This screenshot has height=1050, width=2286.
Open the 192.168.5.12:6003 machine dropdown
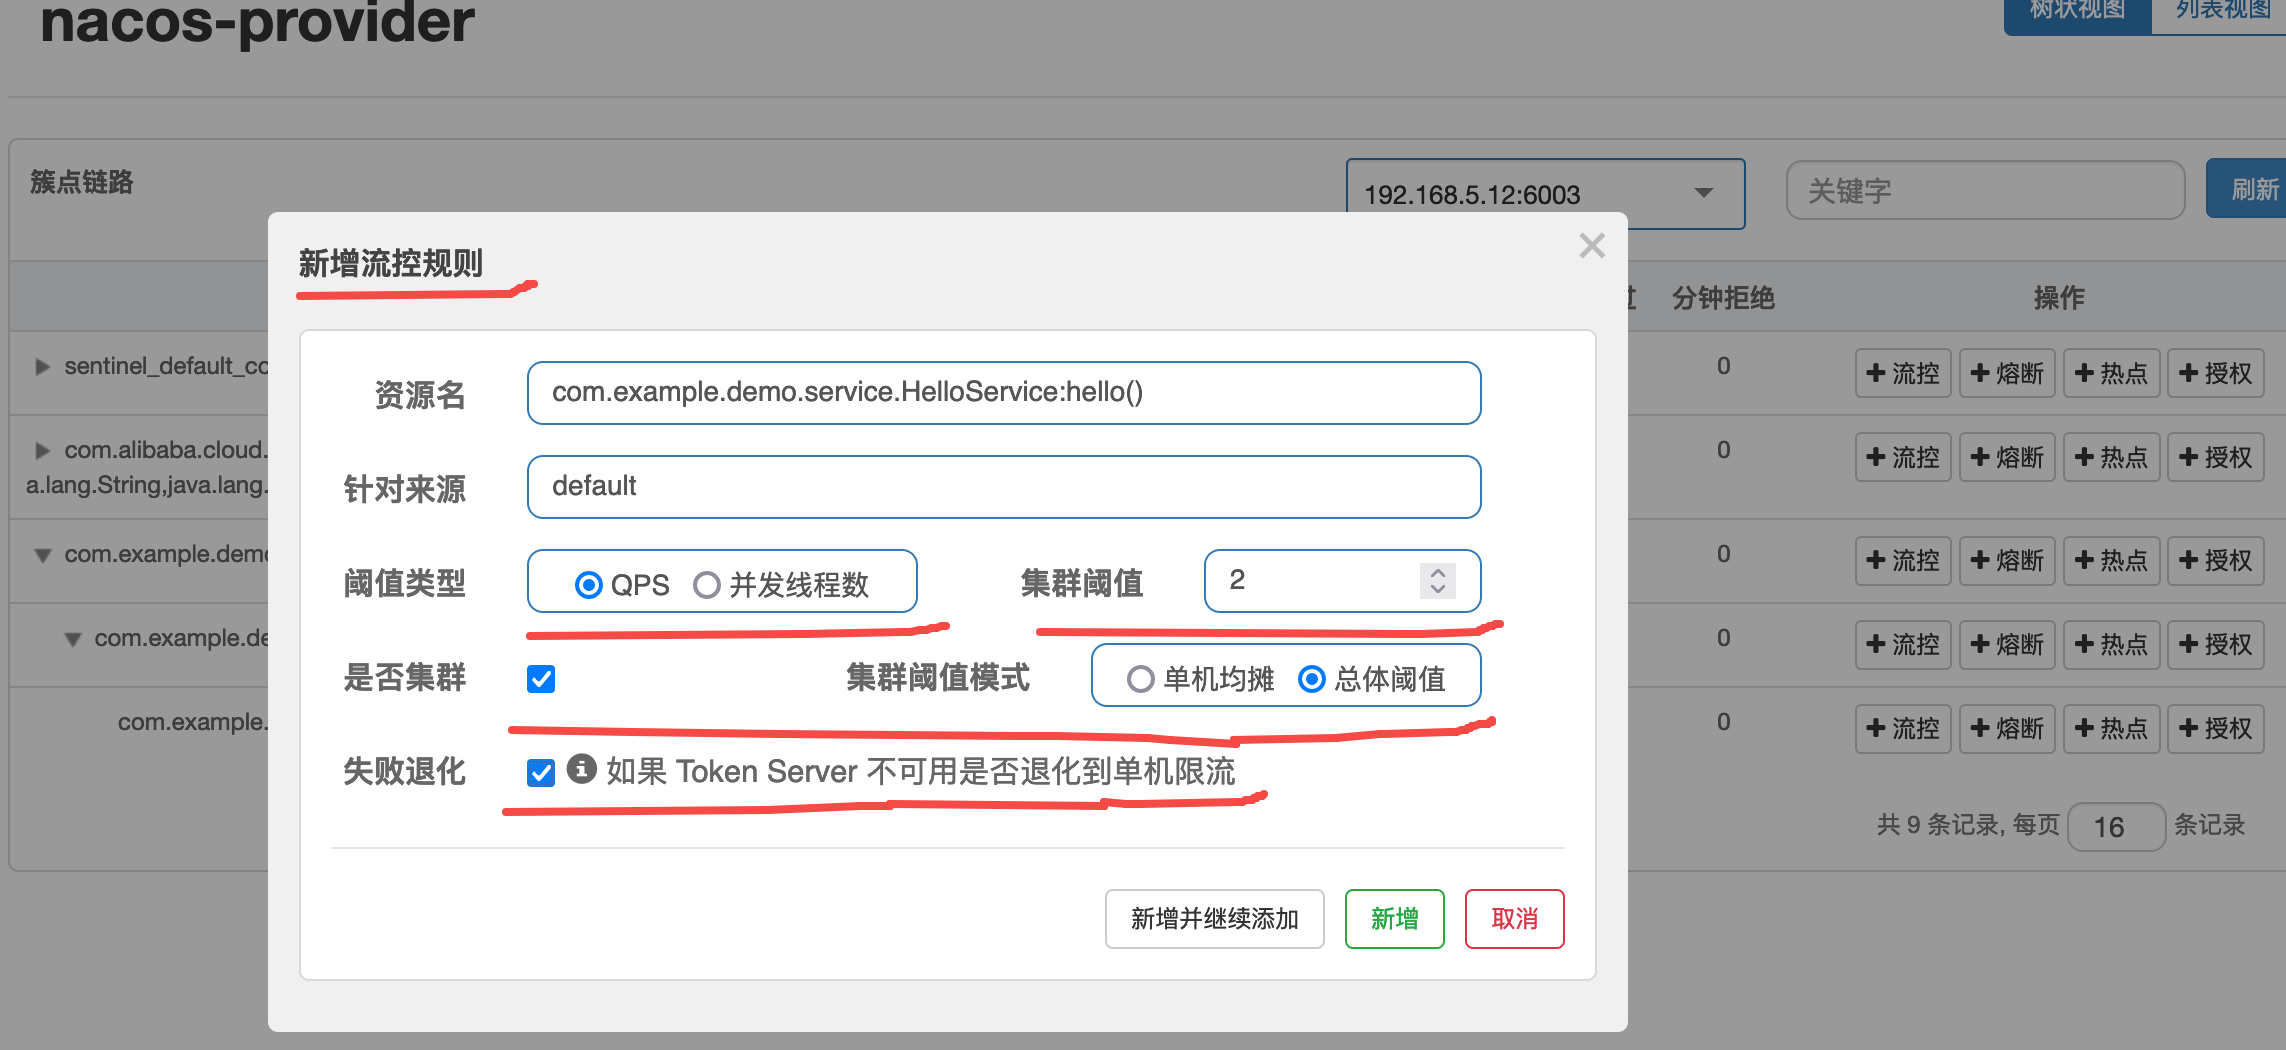tap(1703, 194)
